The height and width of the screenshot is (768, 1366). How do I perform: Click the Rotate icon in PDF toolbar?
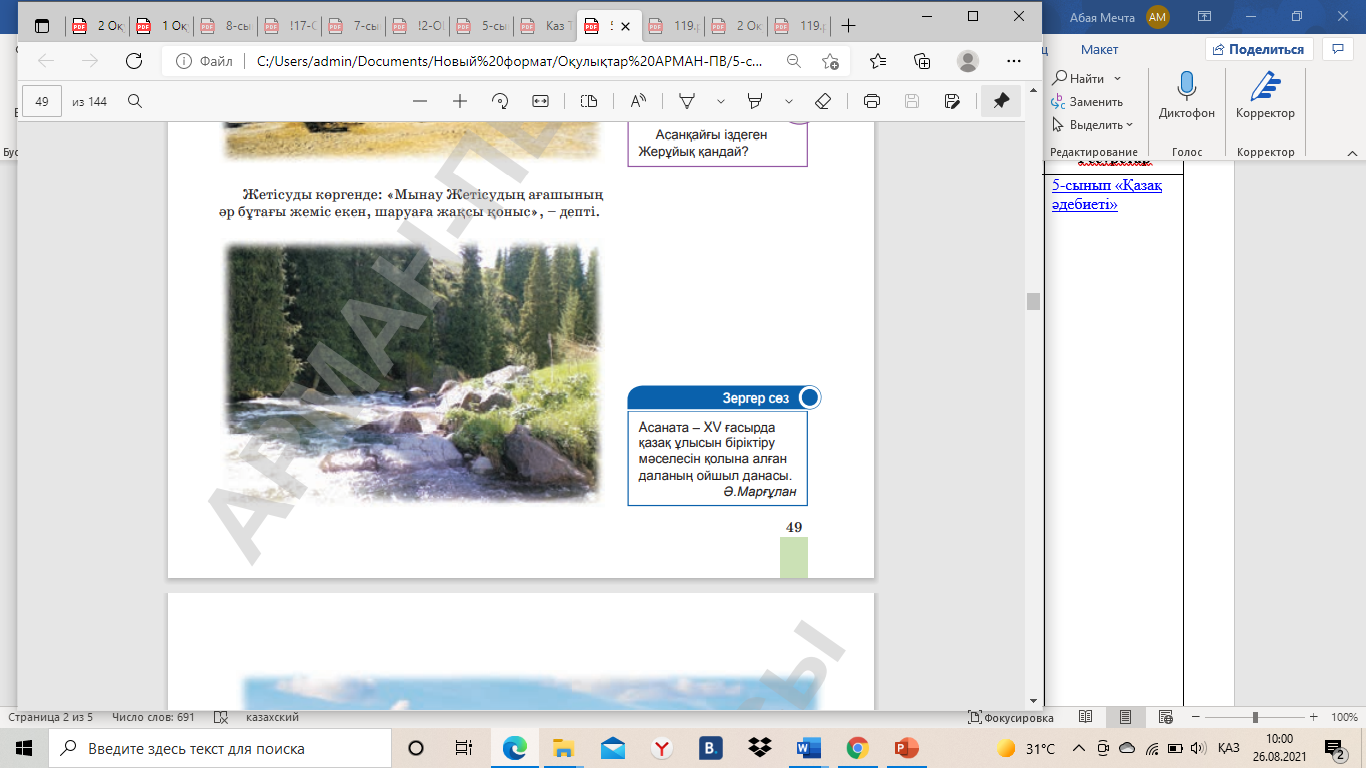[500, 101]
